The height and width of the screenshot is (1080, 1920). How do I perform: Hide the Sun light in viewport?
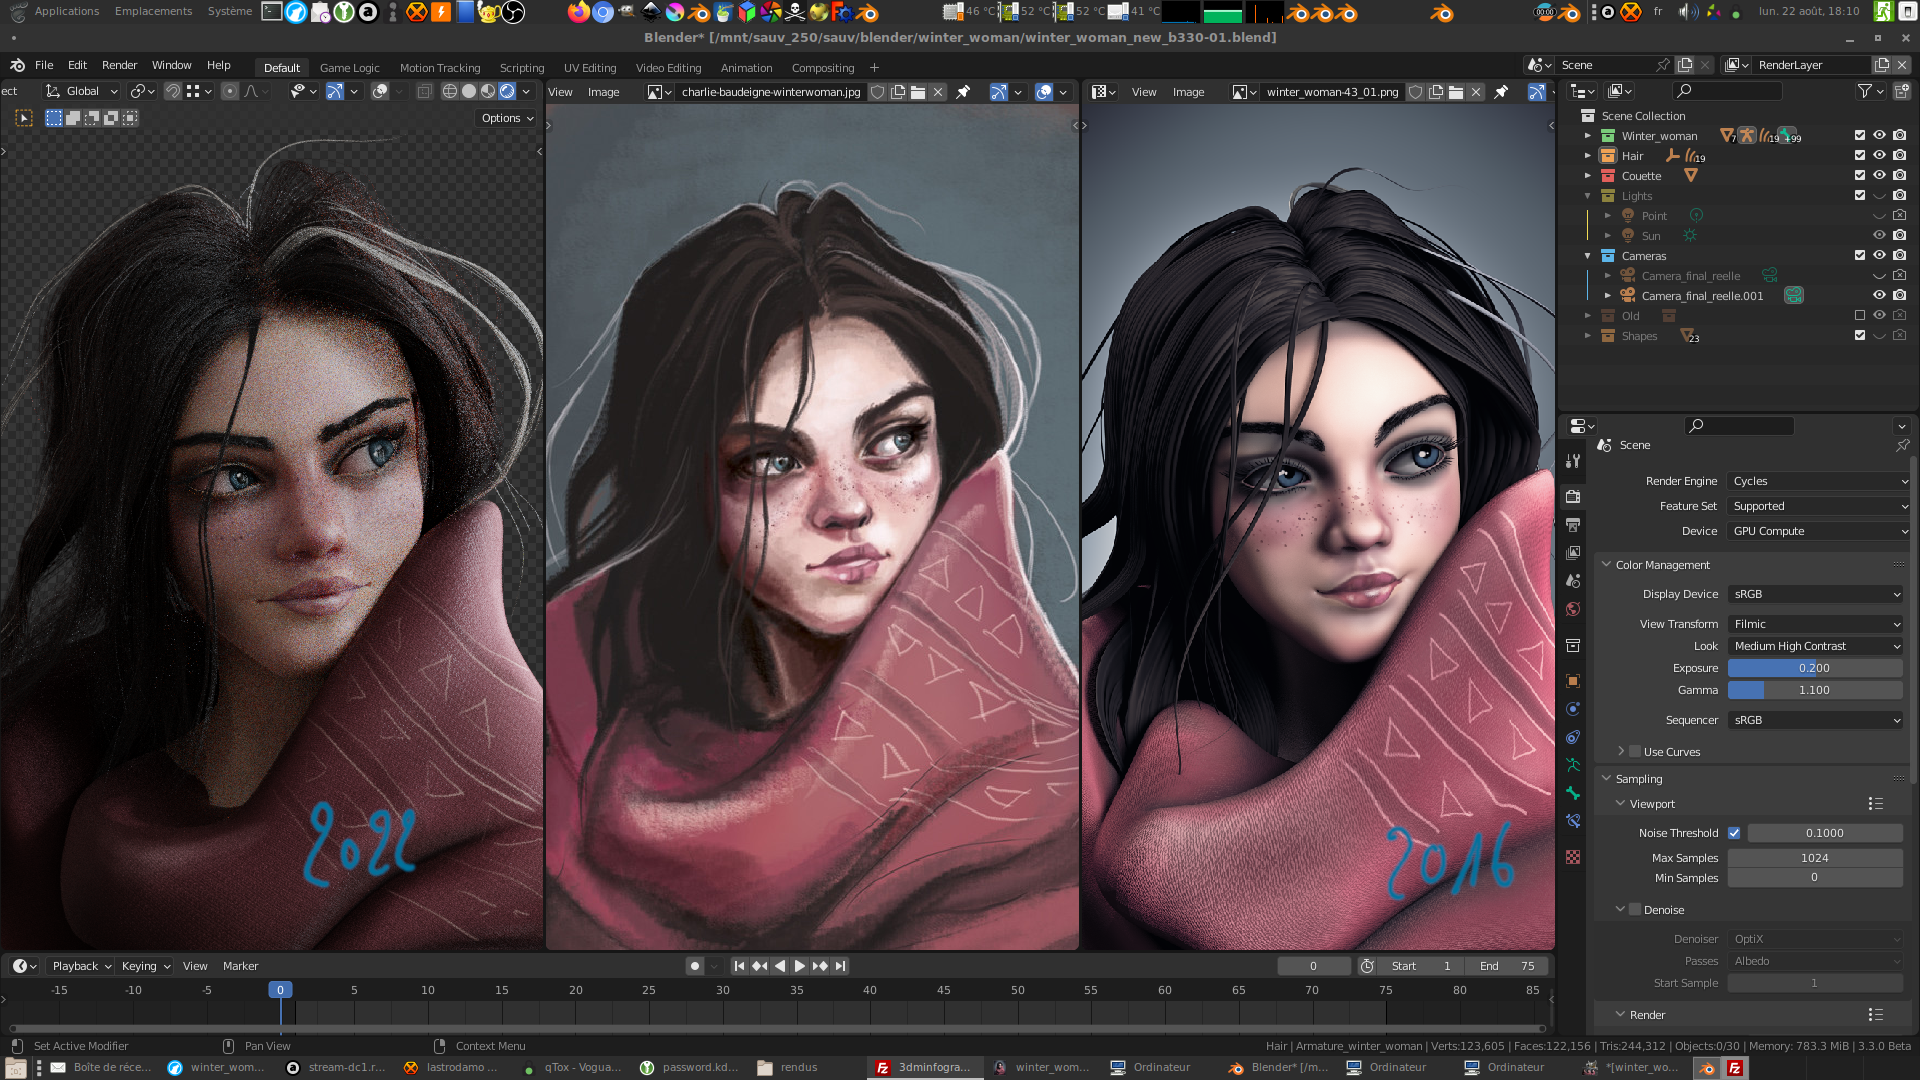pos(1879,236)
